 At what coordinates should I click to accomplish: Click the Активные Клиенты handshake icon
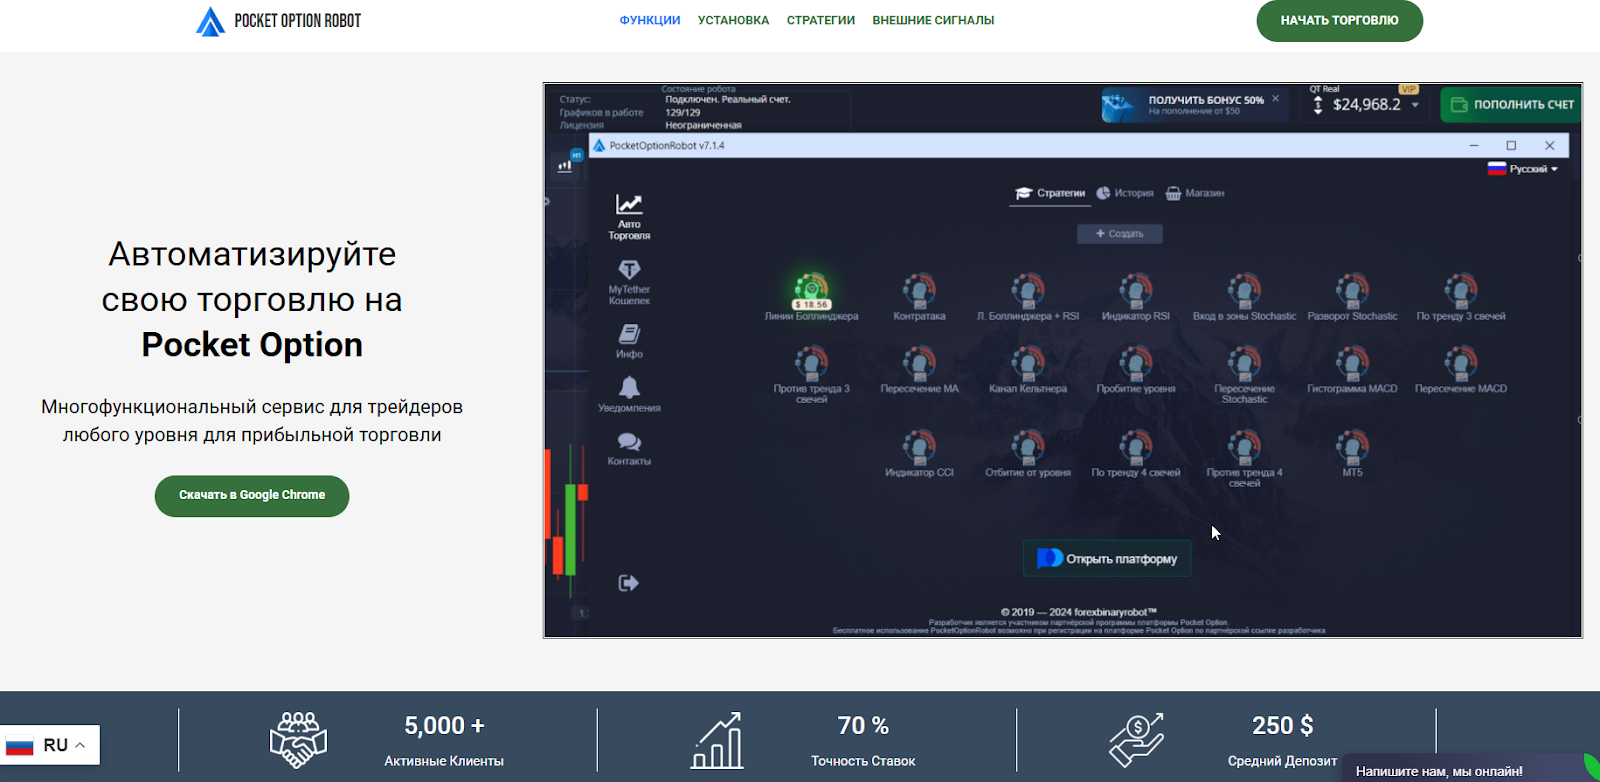click(x=298, y=740)
